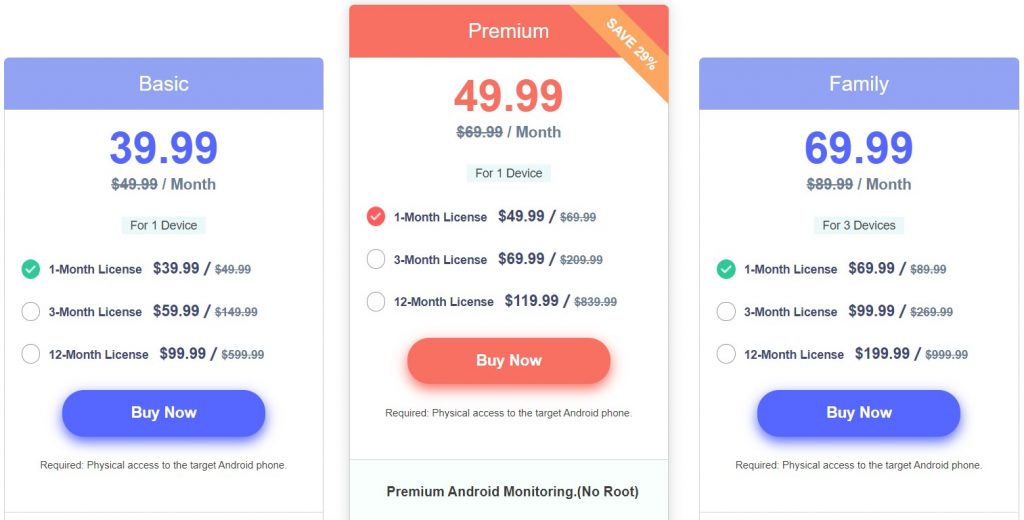This screenshot has width=1024, height=520.
Task: Choose Family 3-Month License option
Action: [x=726, y=312]
